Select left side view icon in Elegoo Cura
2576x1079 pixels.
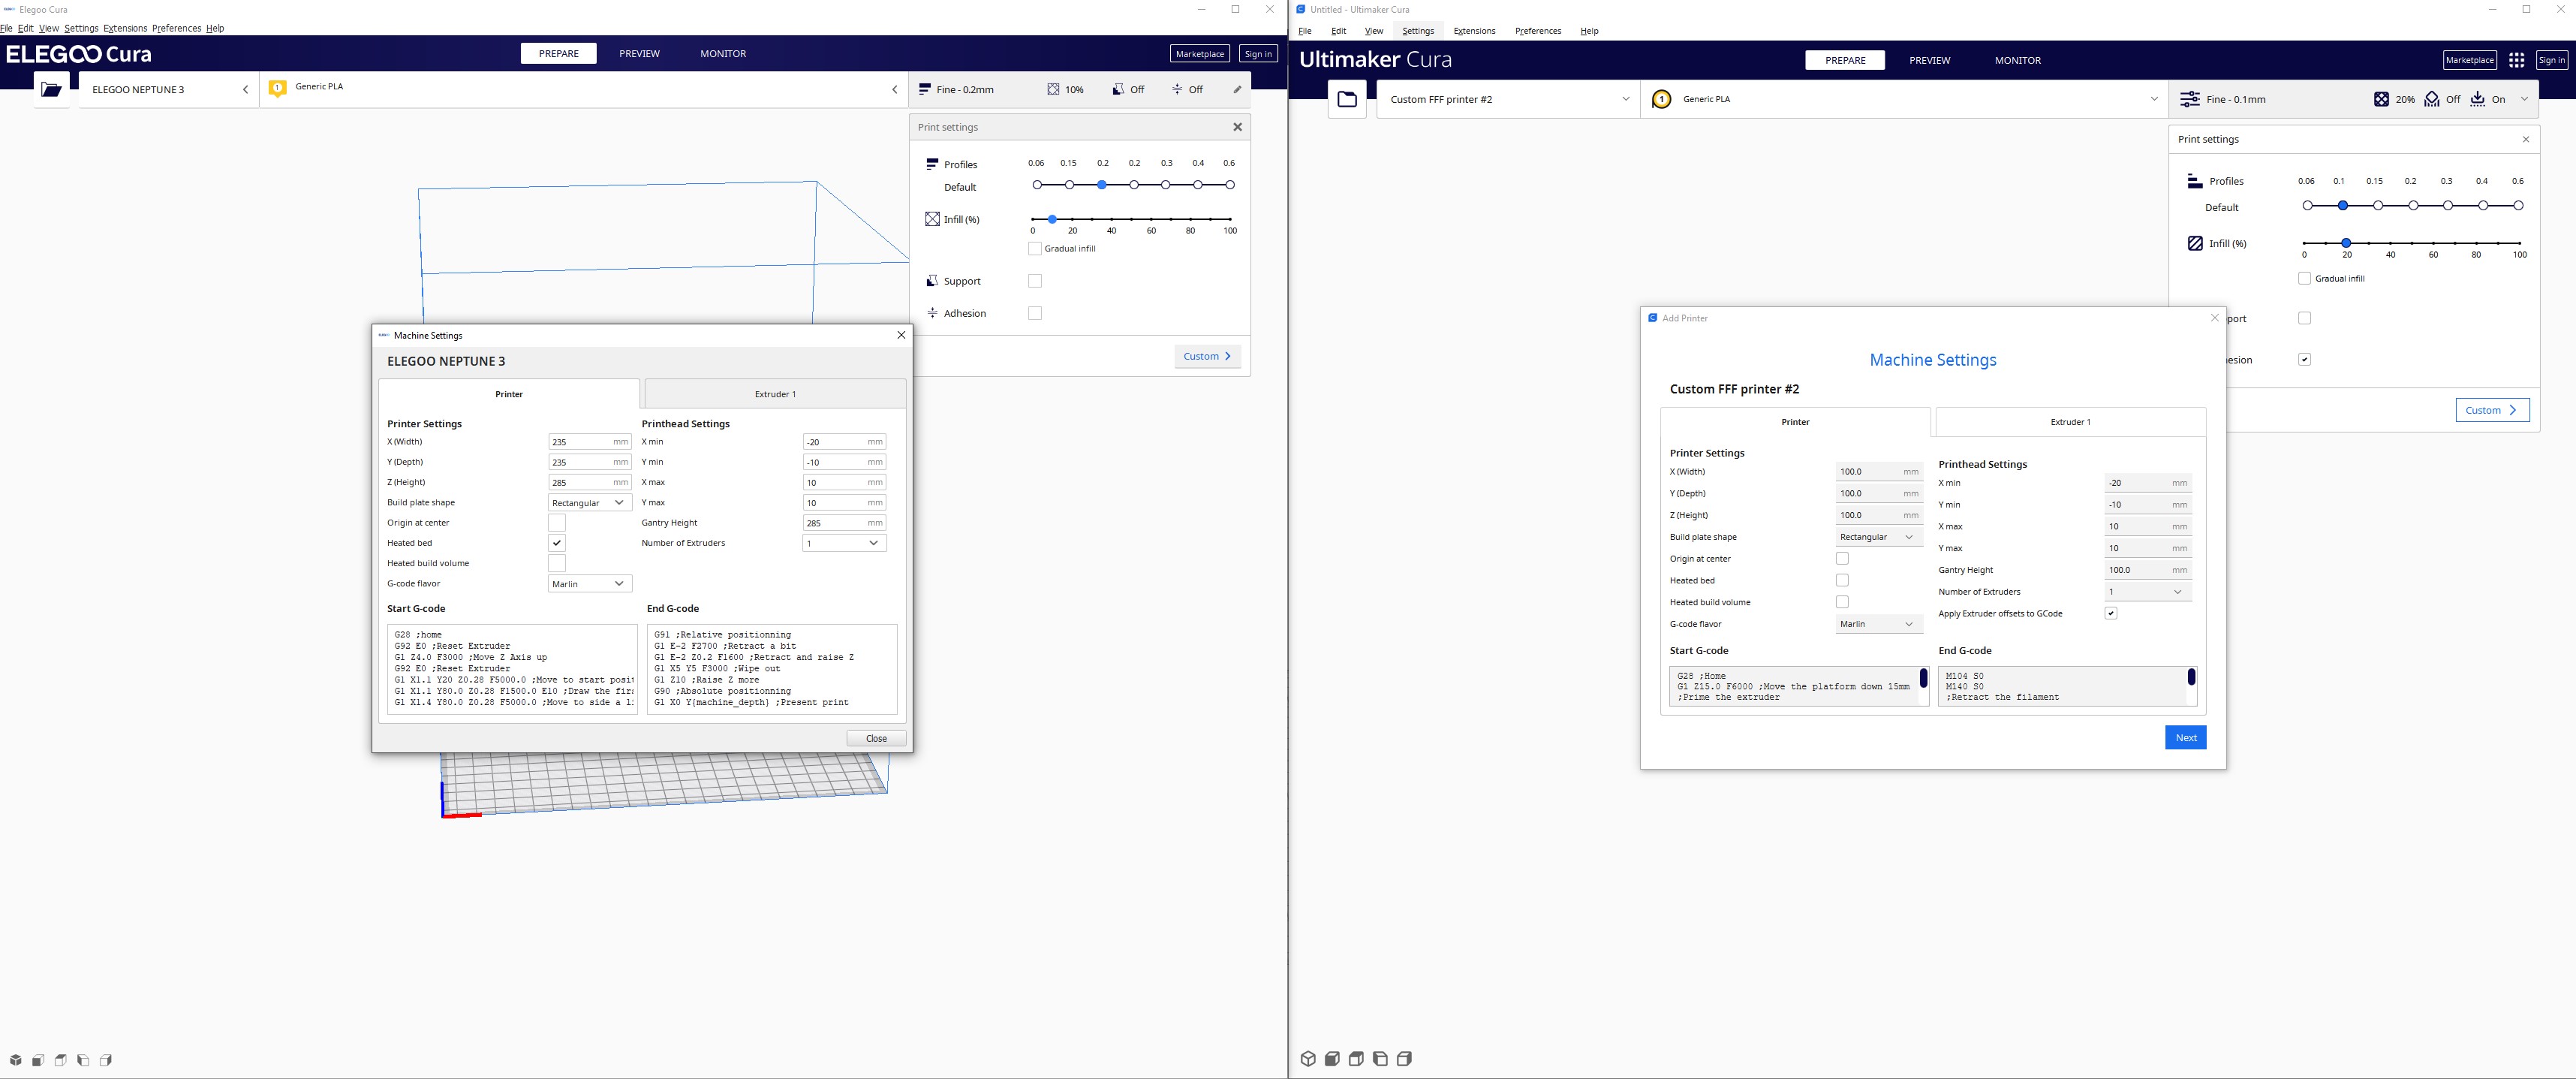click(83, 1060)
